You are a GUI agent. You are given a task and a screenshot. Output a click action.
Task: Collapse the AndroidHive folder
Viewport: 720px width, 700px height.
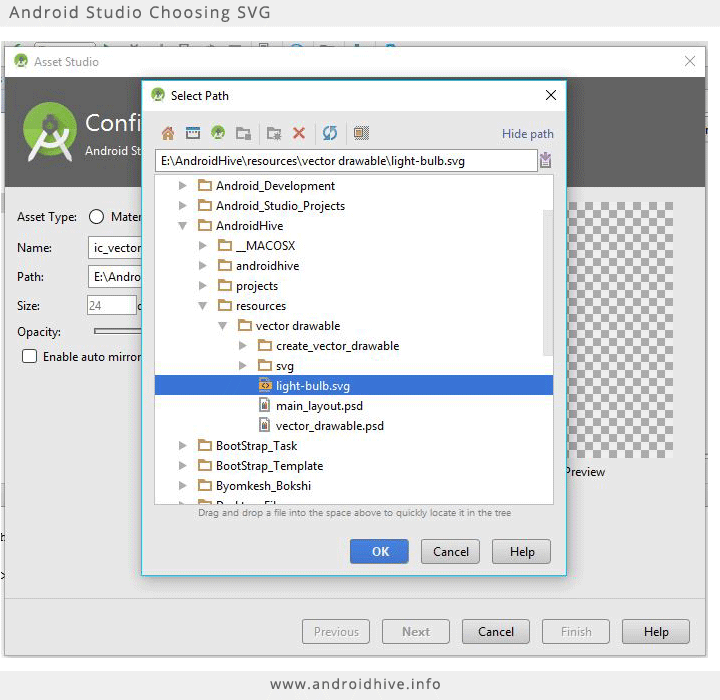[182, 226]
